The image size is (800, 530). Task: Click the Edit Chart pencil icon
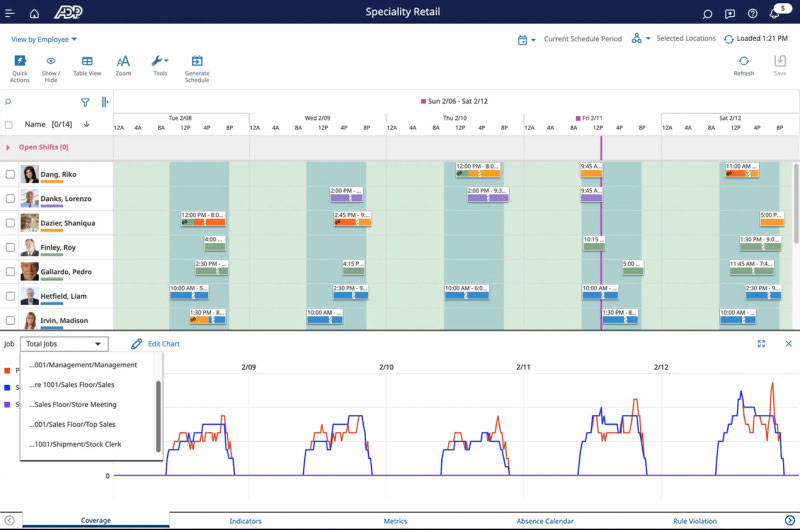click(x=136, y=344)
